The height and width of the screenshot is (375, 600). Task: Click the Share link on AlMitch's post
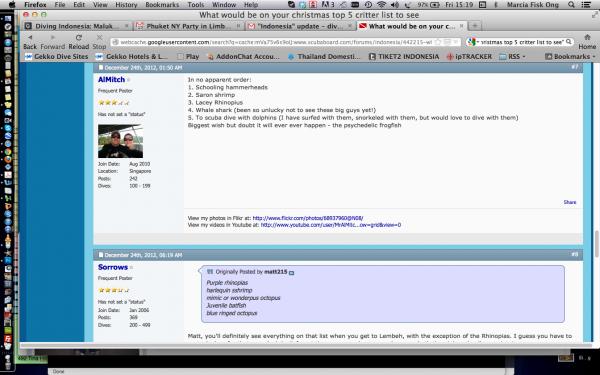coord(569,202)
